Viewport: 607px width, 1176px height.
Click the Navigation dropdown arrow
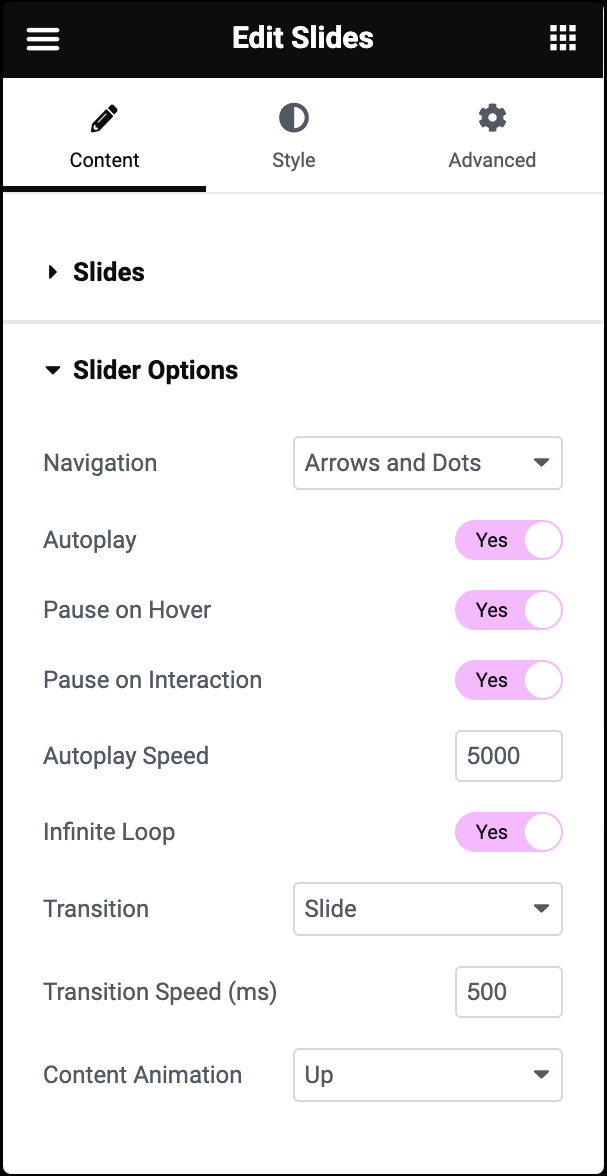click(x=540, y=463)
